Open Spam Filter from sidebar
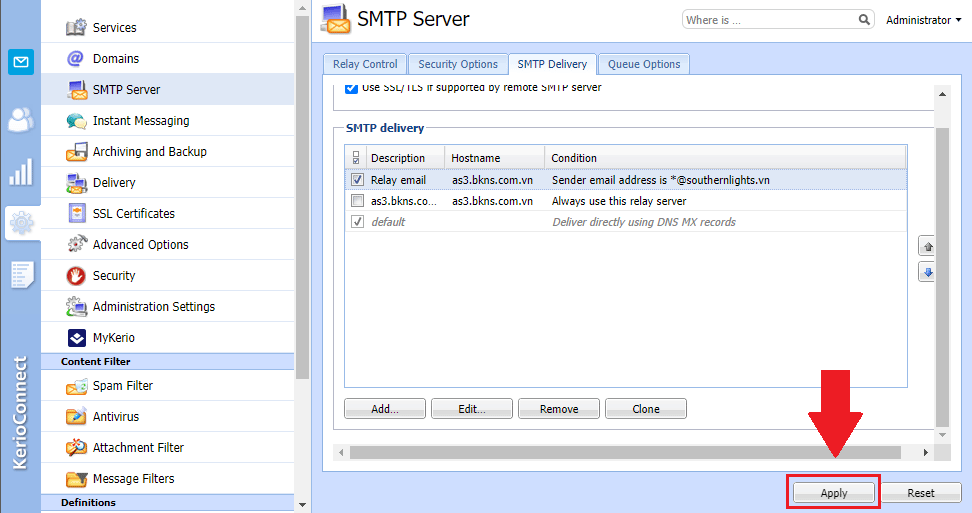972x513 pixels. (x=122, y=386)
